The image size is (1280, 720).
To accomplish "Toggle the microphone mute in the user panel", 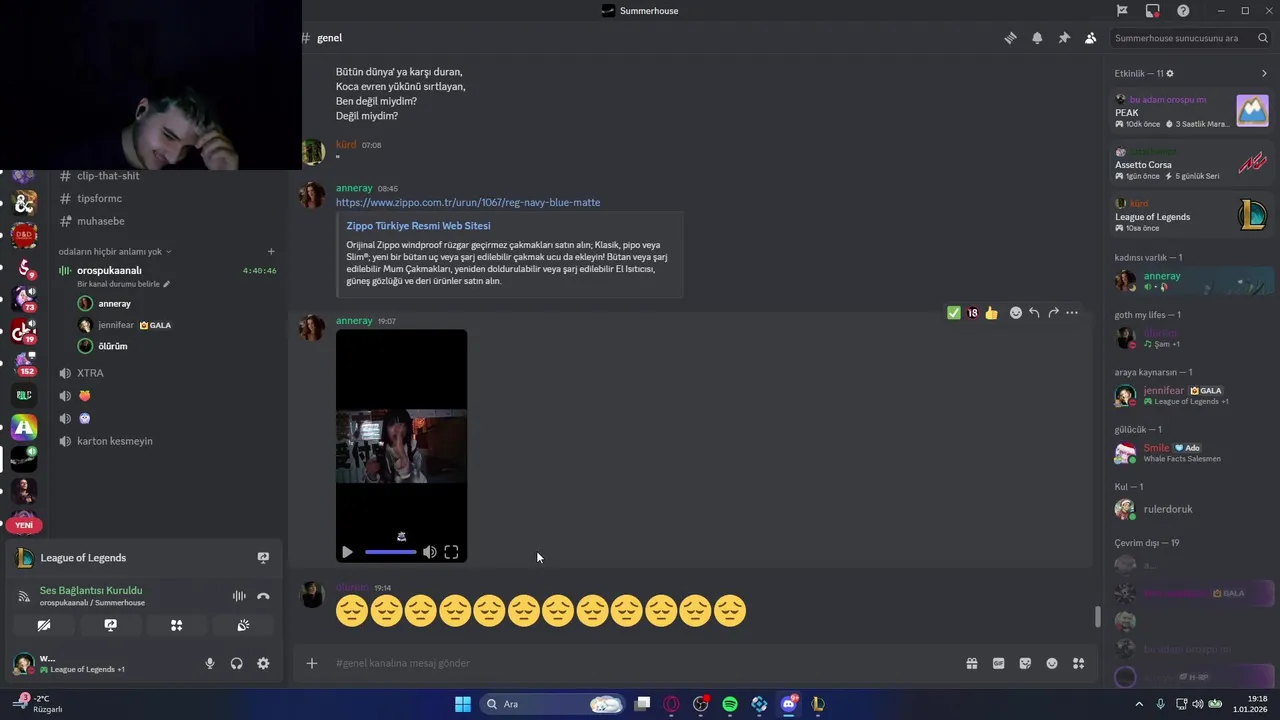I will pyautogui.click(x=210, y=663).
